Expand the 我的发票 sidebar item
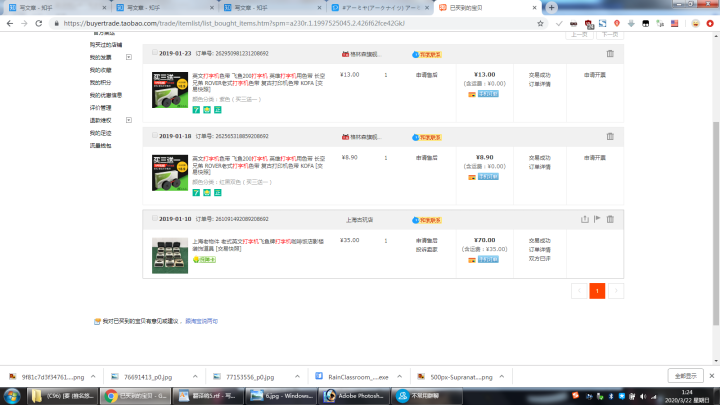The image size is (720, 405). tap(129, 57)
